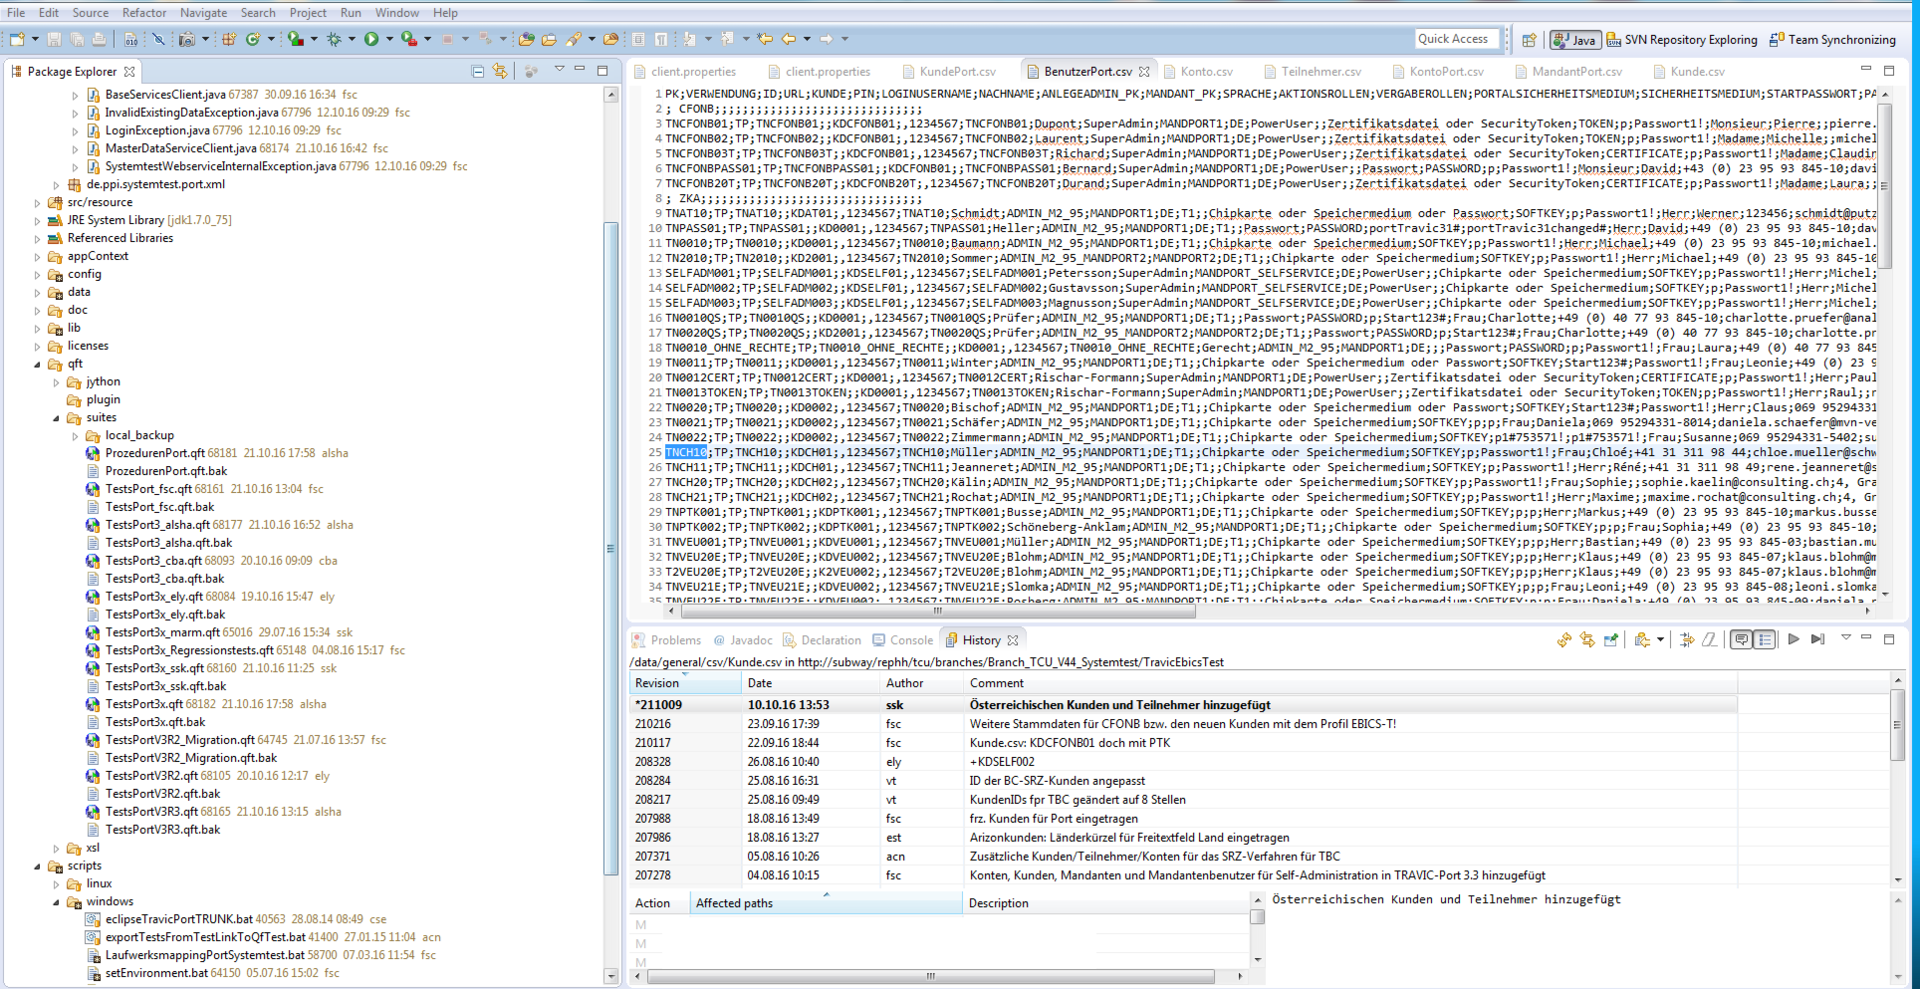The height and width of the screenshot is (989, 1920).
Task: Click the Refresh icon in History view
Action: click(1564, 640)
